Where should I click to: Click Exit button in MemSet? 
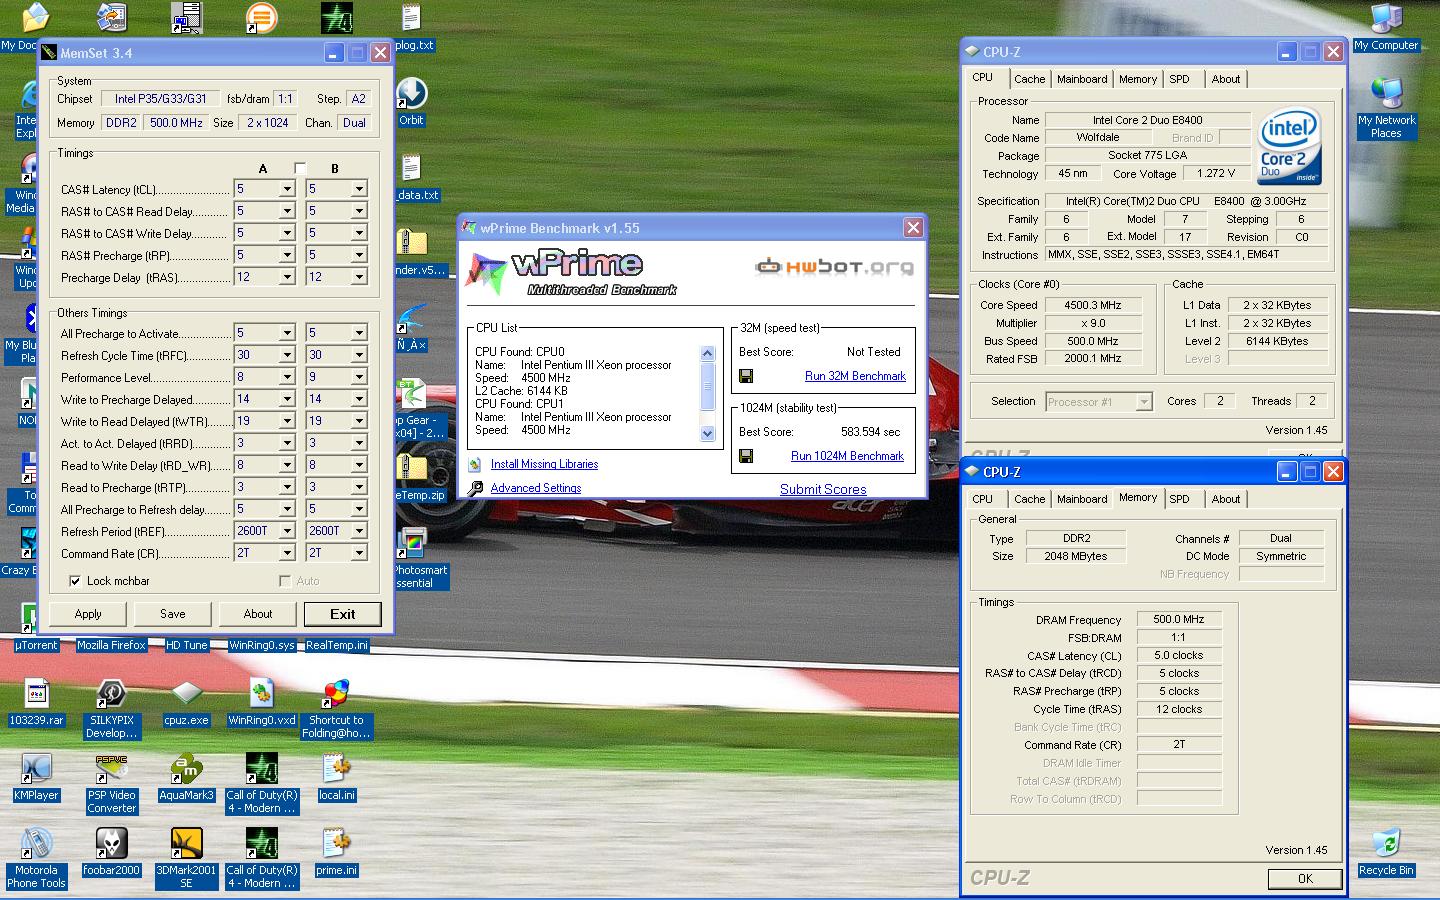click(343, 614)
